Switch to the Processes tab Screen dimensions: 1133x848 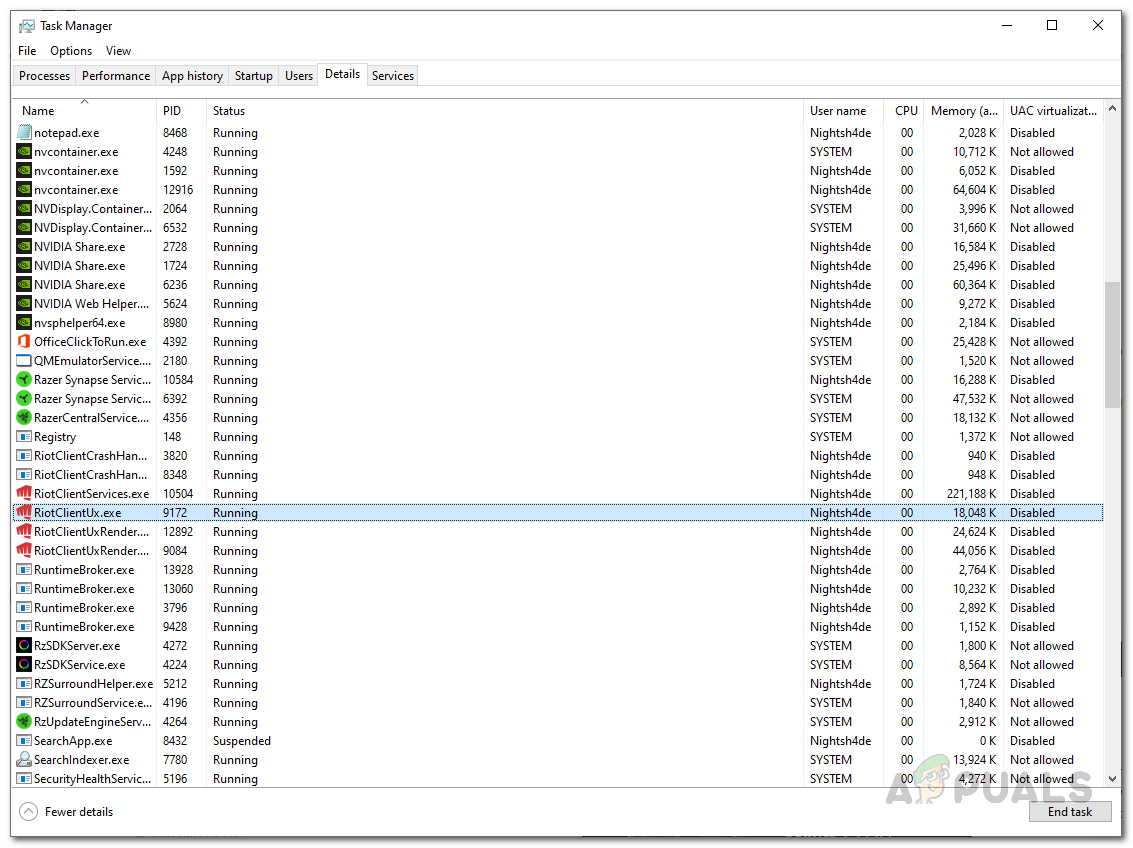coord(45,76)
